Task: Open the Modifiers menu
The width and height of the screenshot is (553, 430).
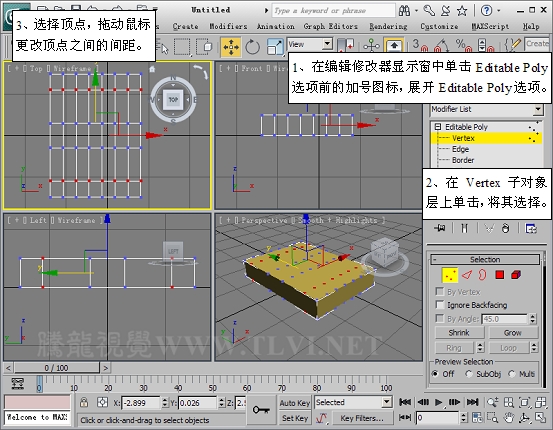Action: click(x=228, y=26)
